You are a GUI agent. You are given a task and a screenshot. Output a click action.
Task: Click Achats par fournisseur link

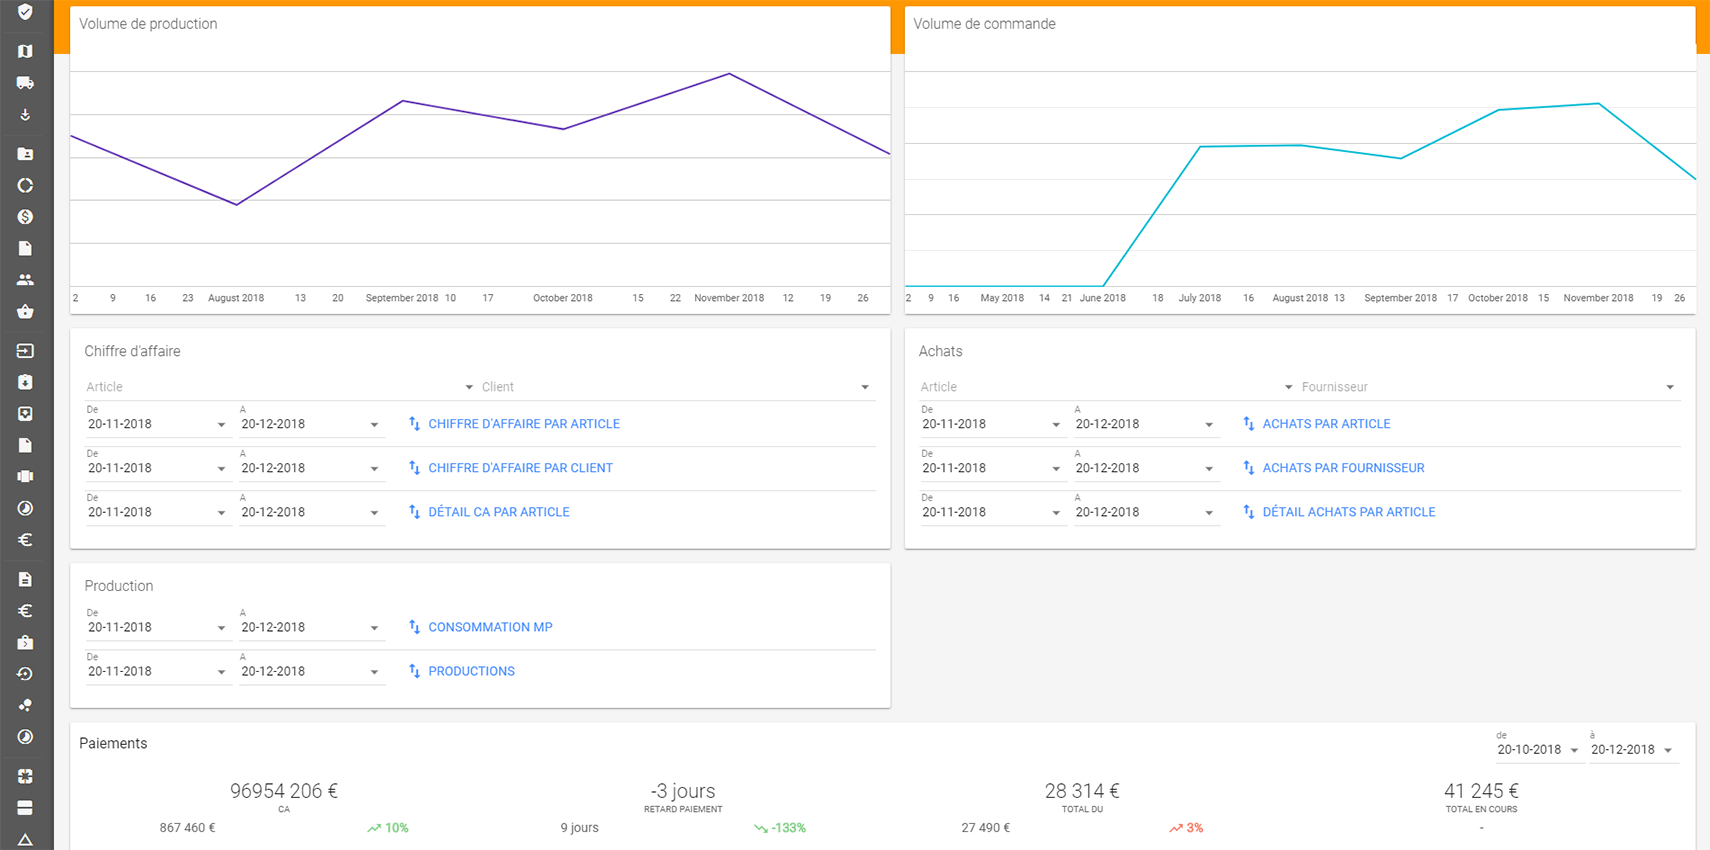1343,468
